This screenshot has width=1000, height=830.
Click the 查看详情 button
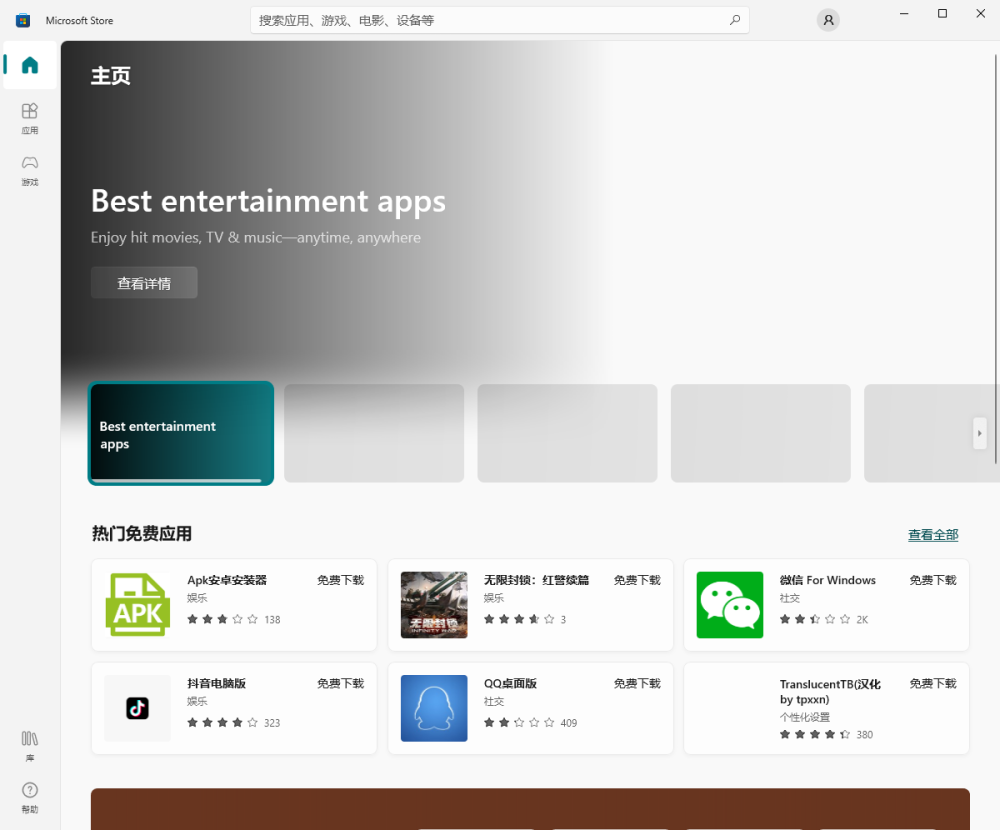click(144, 283)
